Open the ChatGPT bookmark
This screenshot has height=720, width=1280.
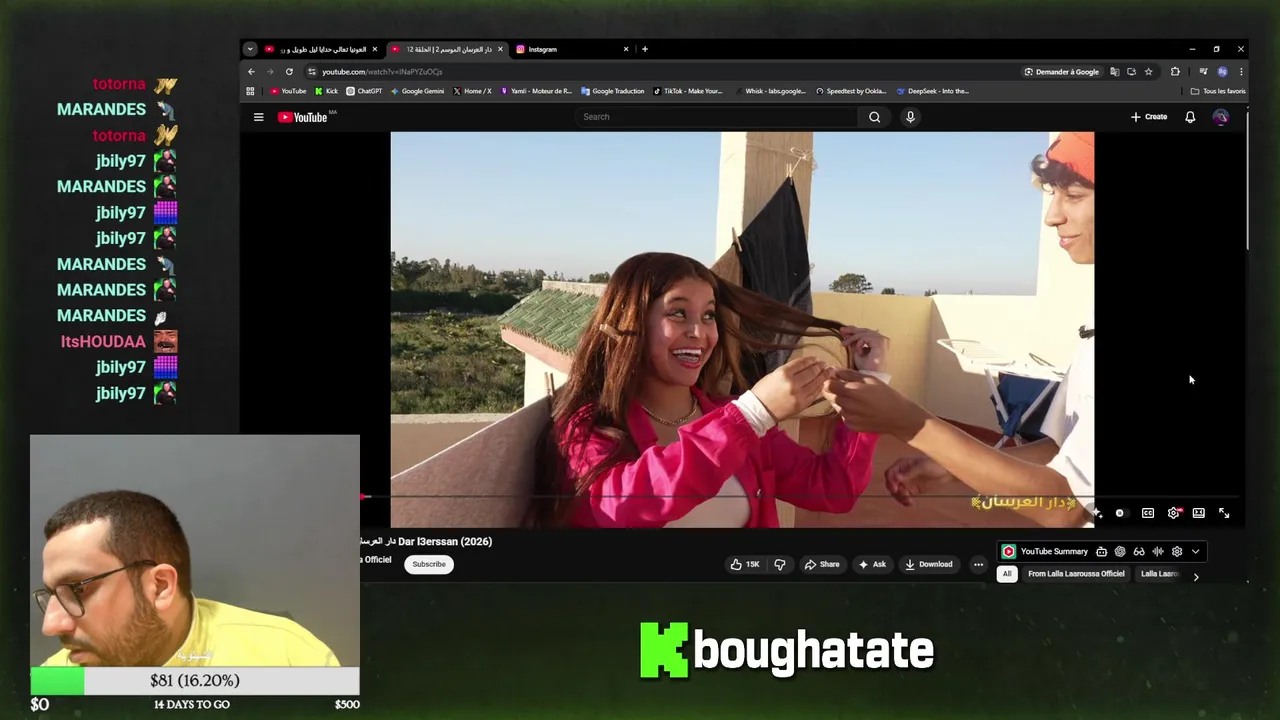tap(364, 91)
